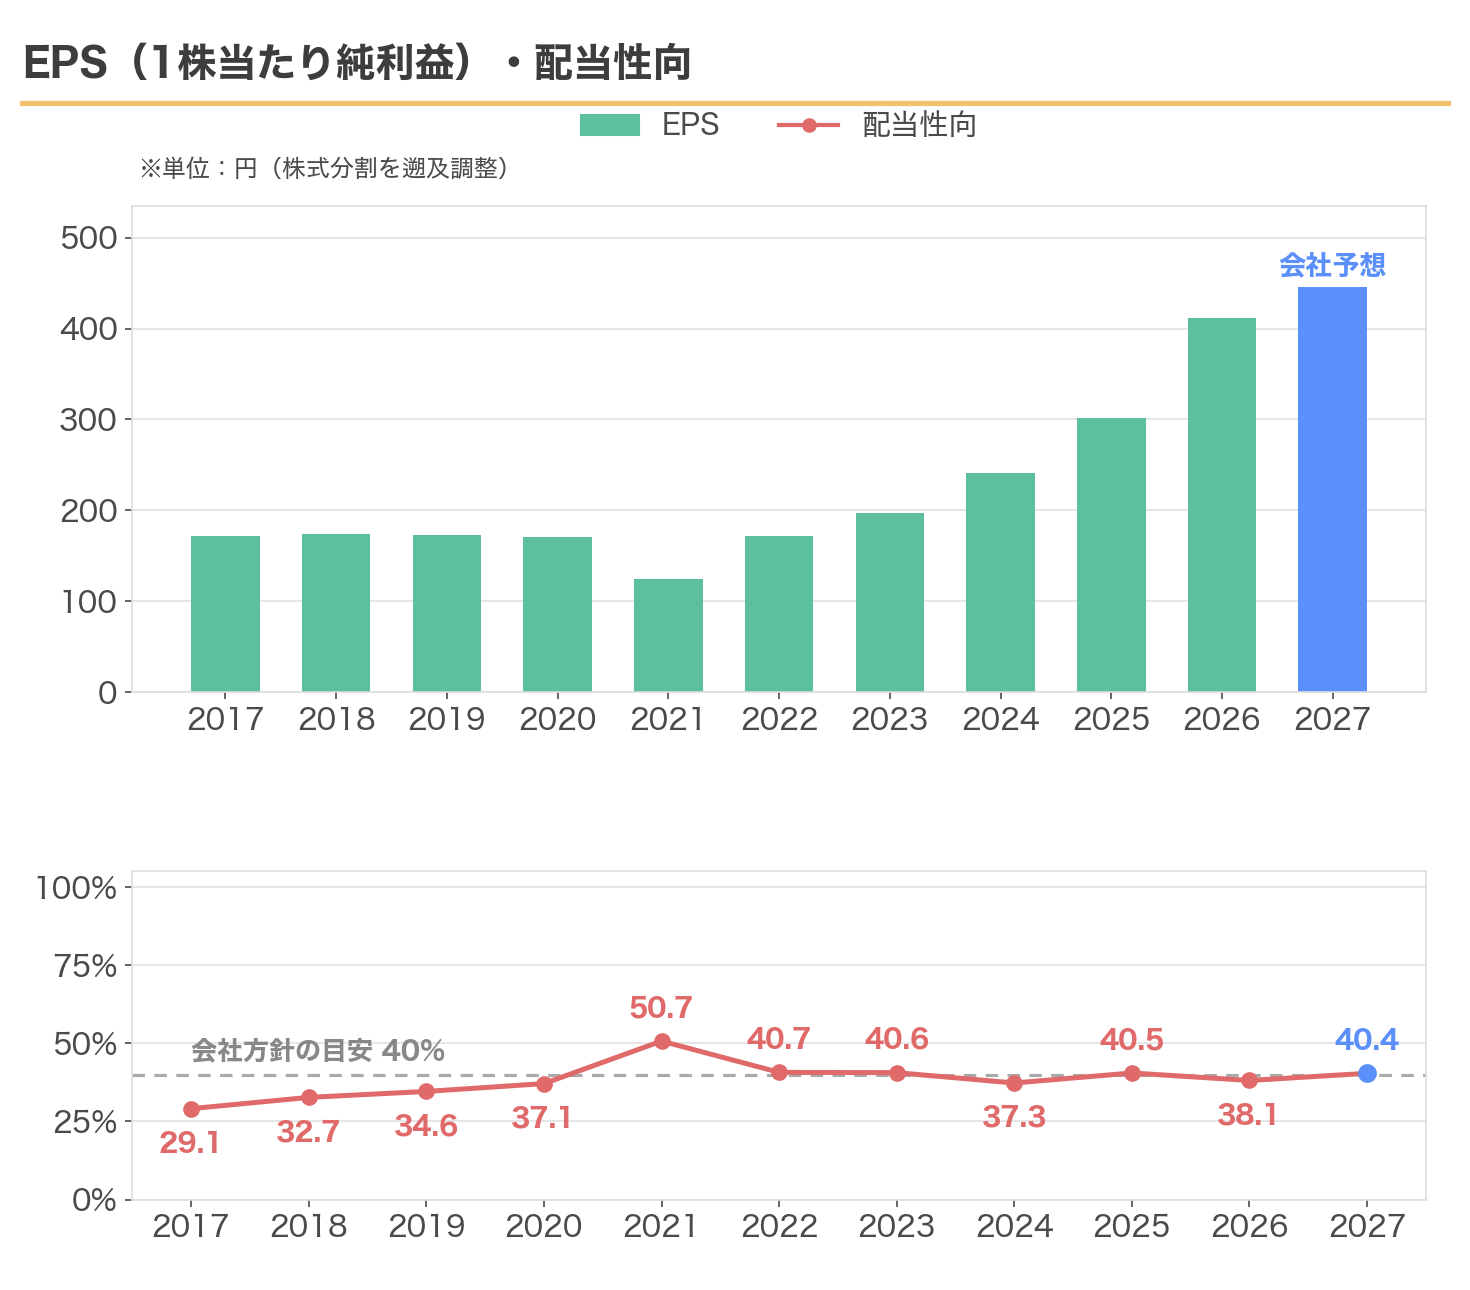The width and height of the screenshot is (1470, 1290).
Task: Select the 2021 payout ratio peak point
Action: coord(662,1041)
